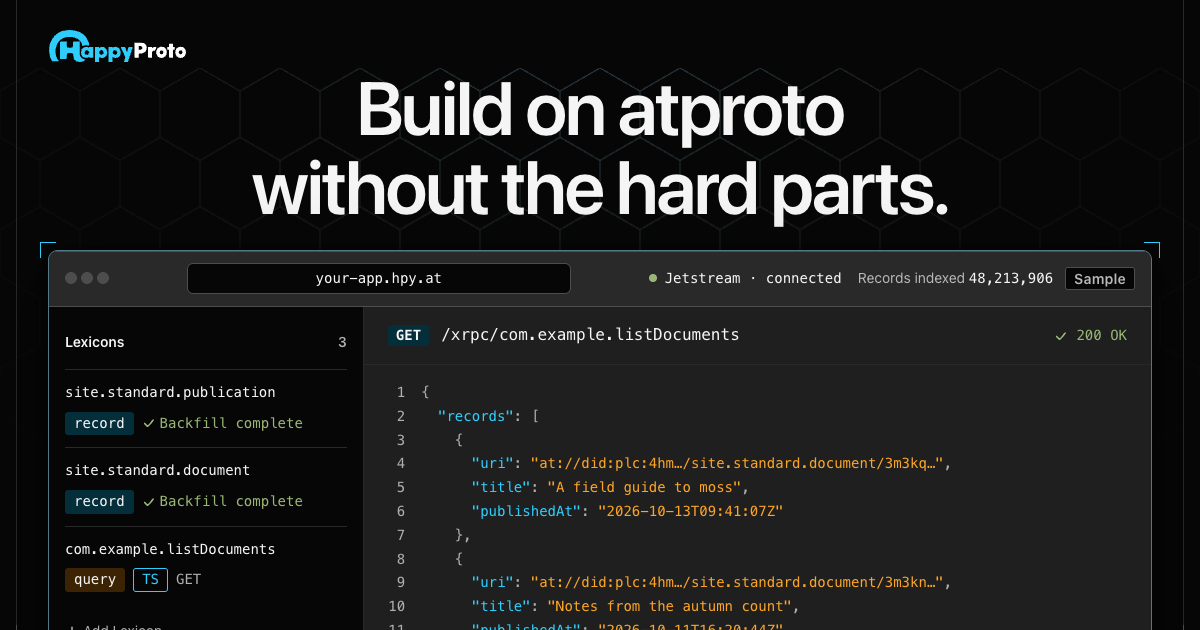The height and width of the screenshot is (630, 1200).
Task: Click the "Build on atproto" headline
Action: coord(600,110)
